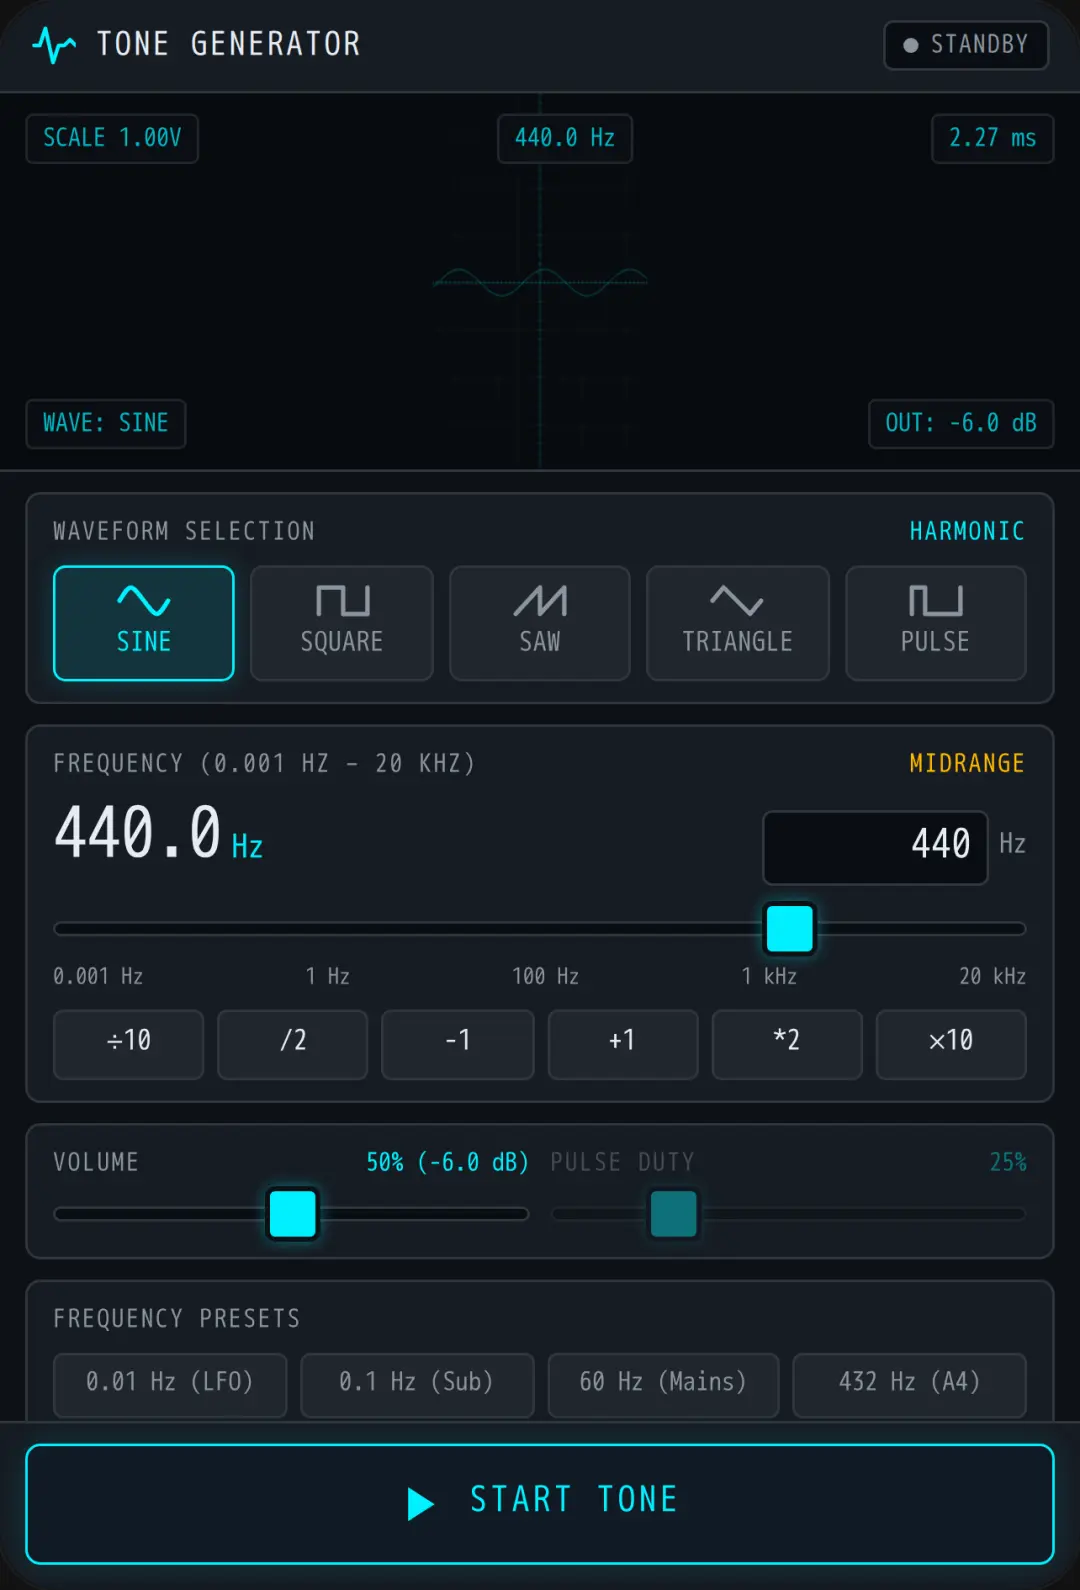Screen dimensions: 1080x1590
Task: Select the Triangle waveform
Action: point(738,623)
